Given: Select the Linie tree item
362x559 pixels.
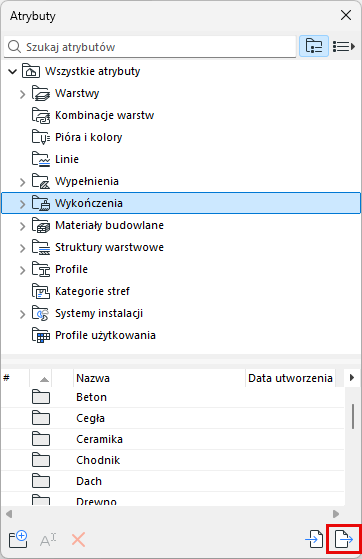Looking at the screenshot, I should pyautogui.click(x=67, y=159).
